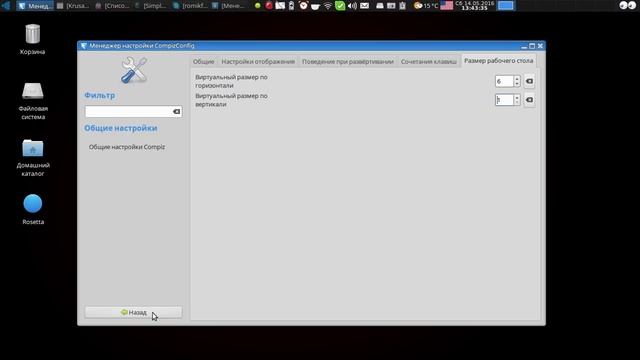The width and height of the screenshot is (640, 360).
Task: Open the Сочетания клавиш tab
Action: point(429,61)
